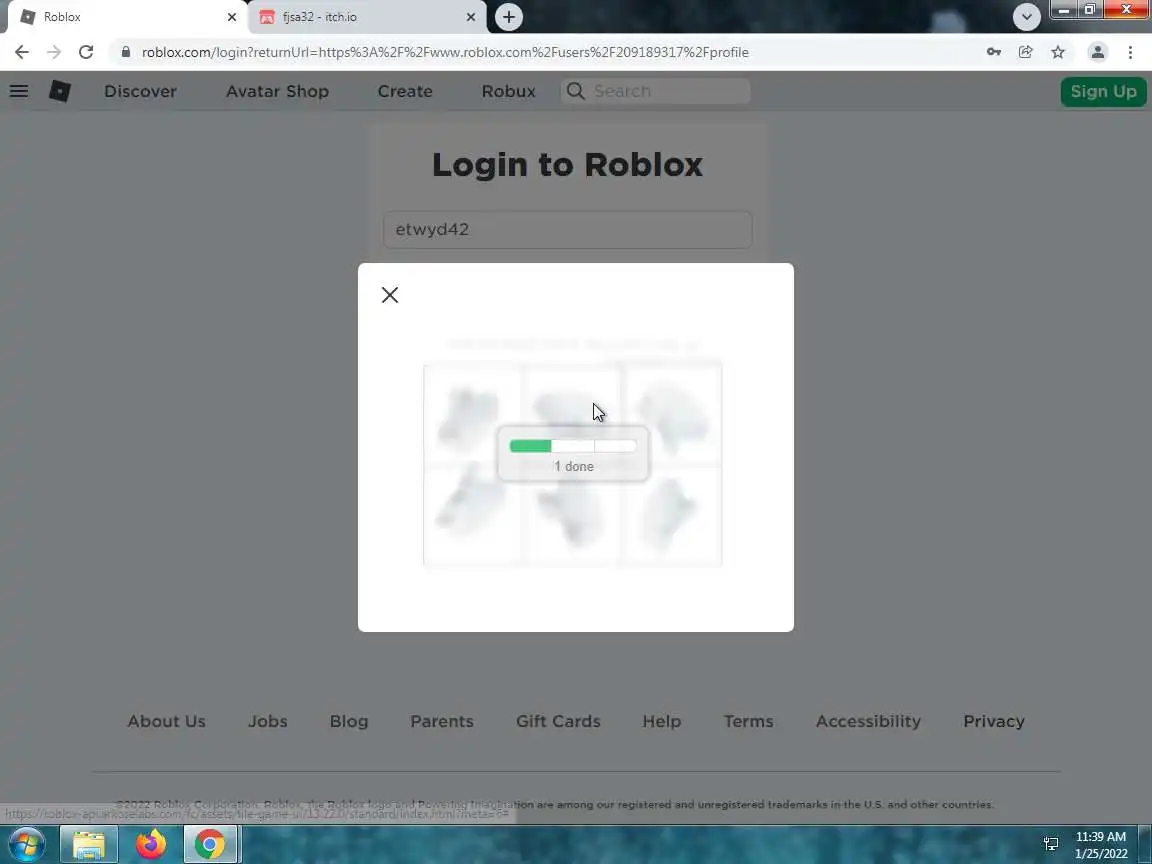Viewport: 1152px width, 864px height.
Task: Select the bottom-right captcha image
Action: 672,515
